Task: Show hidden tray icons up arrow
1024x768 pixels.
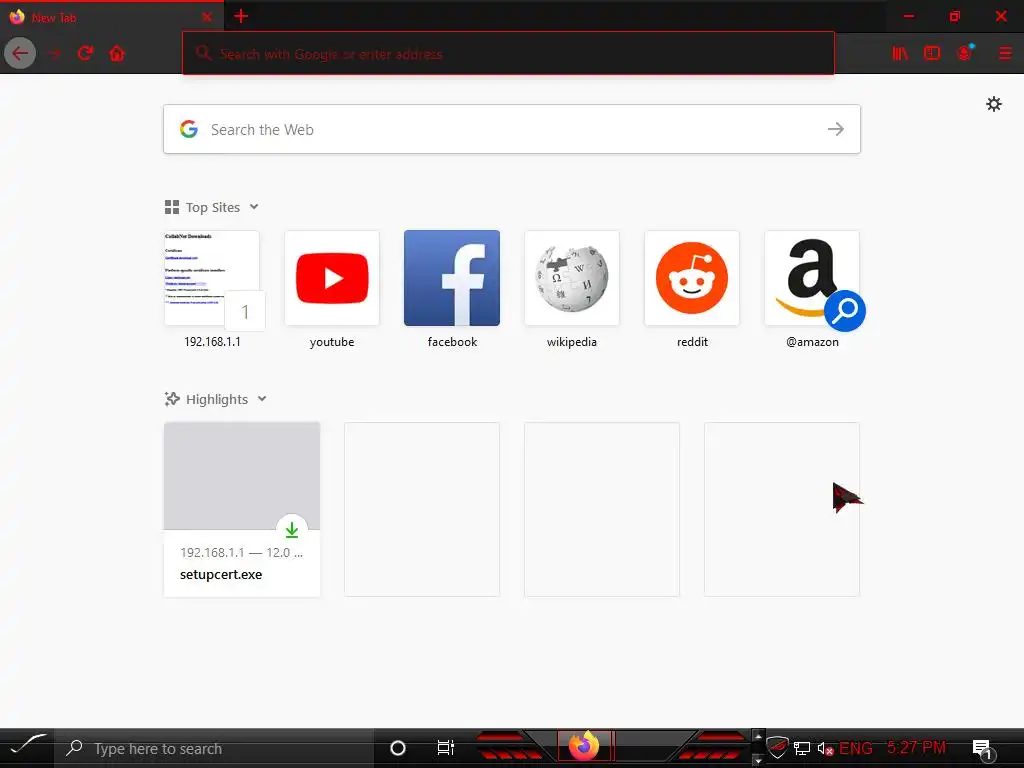Action: click(x=758, y=736)
